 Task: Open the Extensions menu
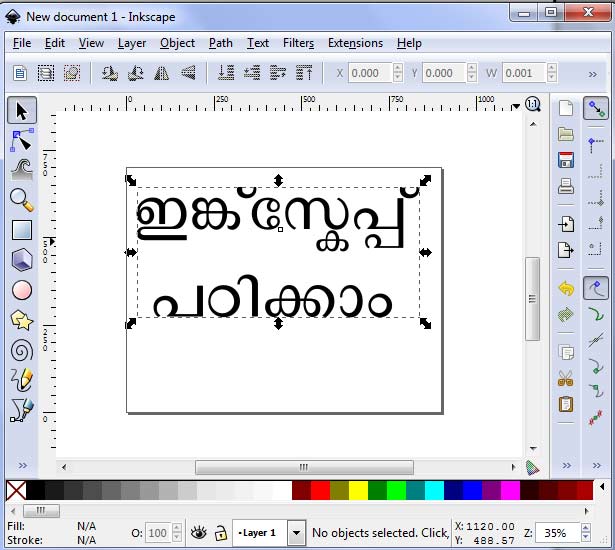point(355,43)
